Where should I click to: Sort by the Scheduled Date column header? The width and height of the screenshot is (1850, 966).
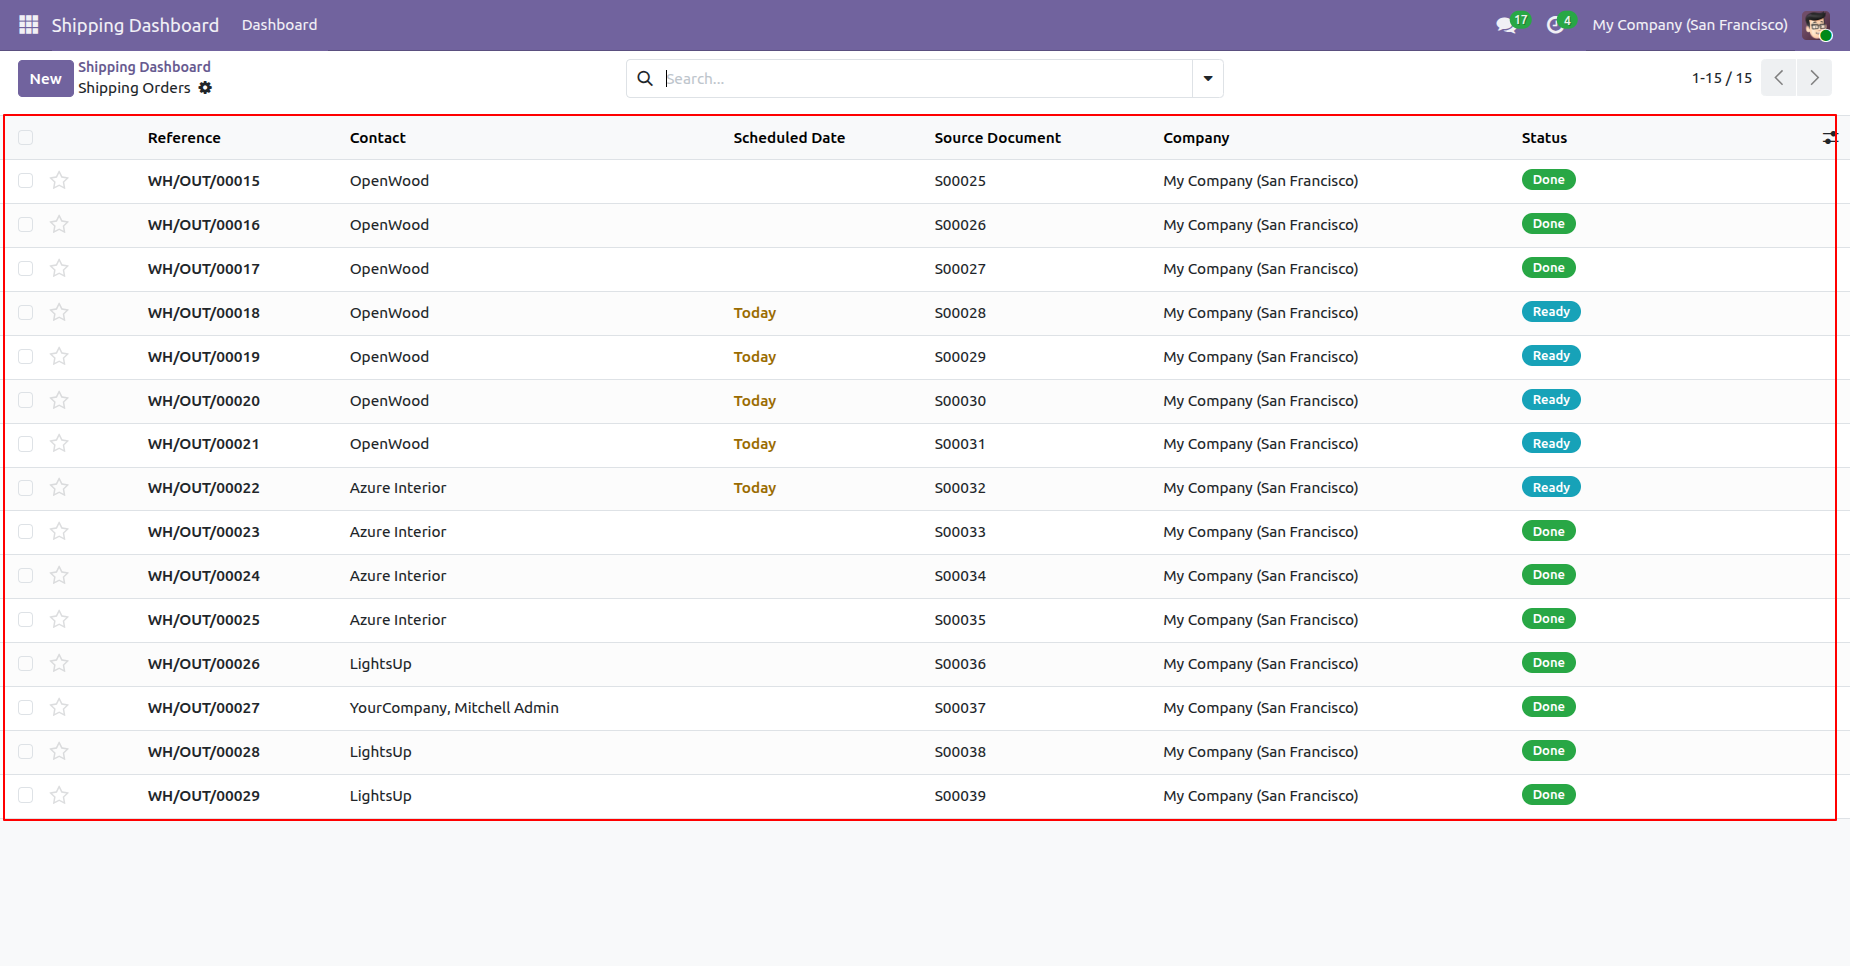coord(789,138)
